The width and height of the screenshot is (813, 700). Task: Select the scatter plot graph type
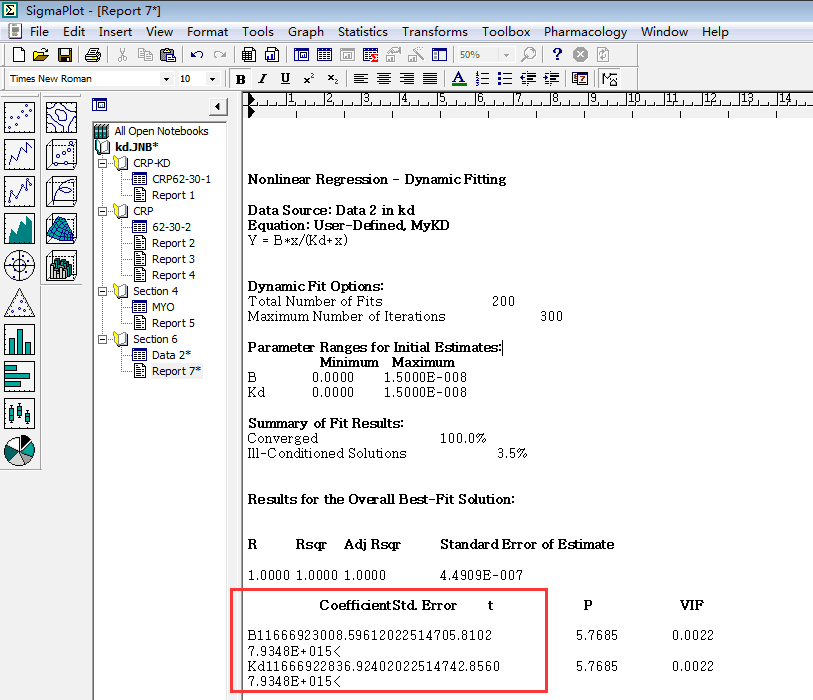tap(20, 117)
